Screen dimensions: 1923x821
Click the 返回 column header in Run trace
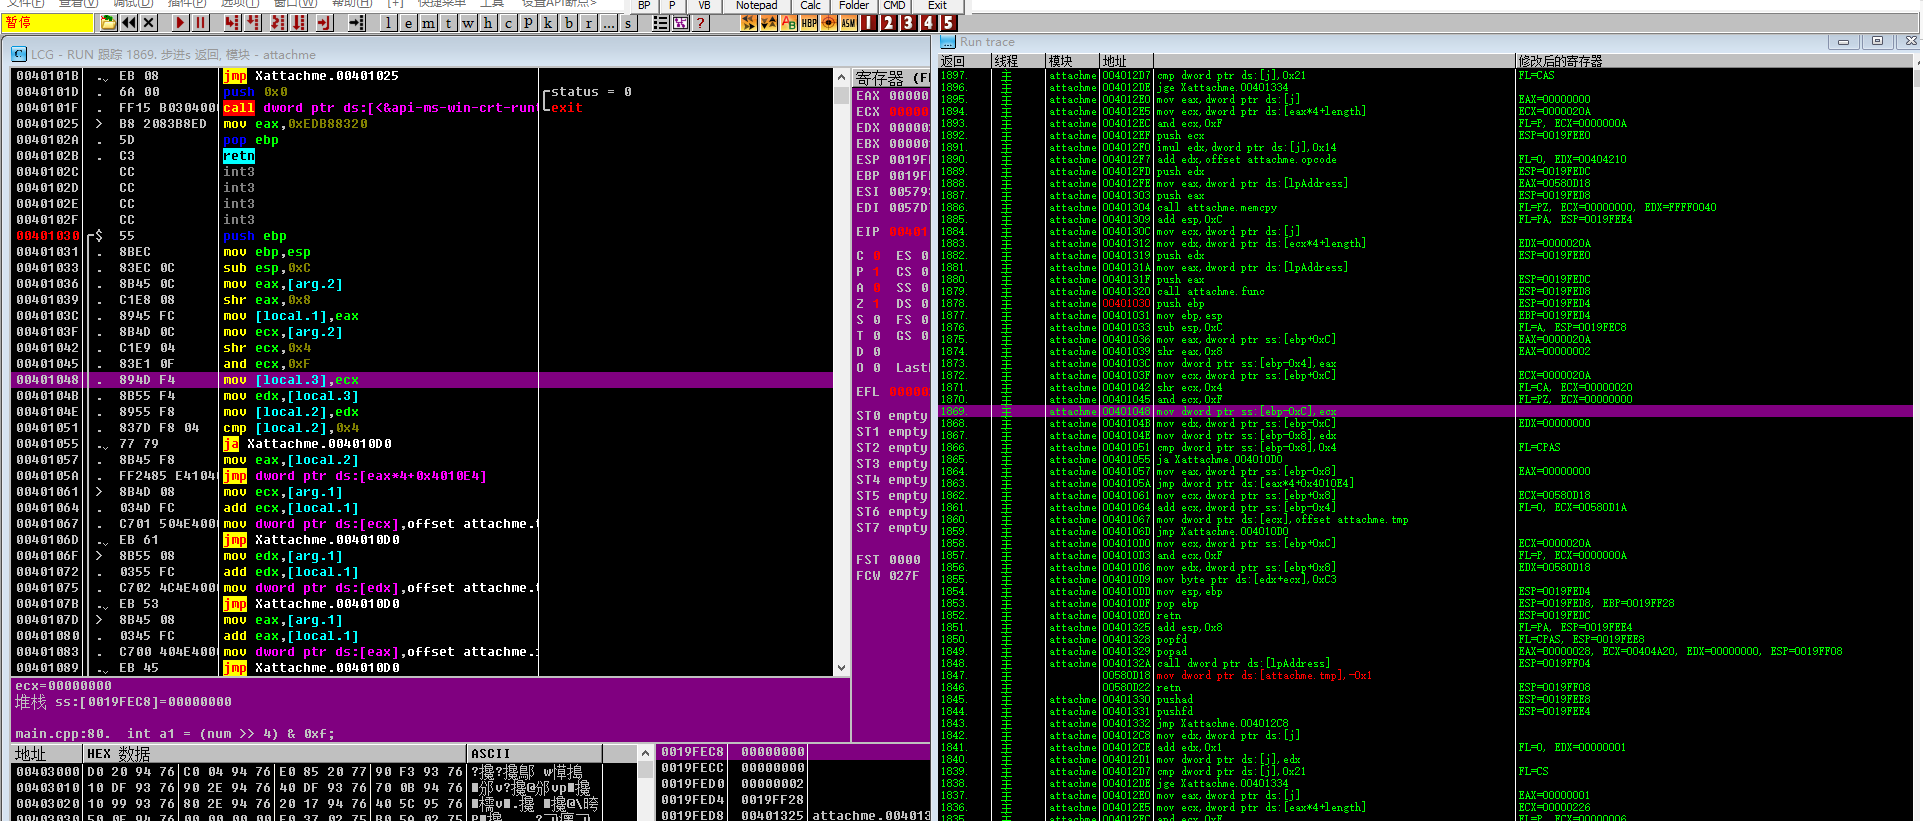(x=965, y=61)
